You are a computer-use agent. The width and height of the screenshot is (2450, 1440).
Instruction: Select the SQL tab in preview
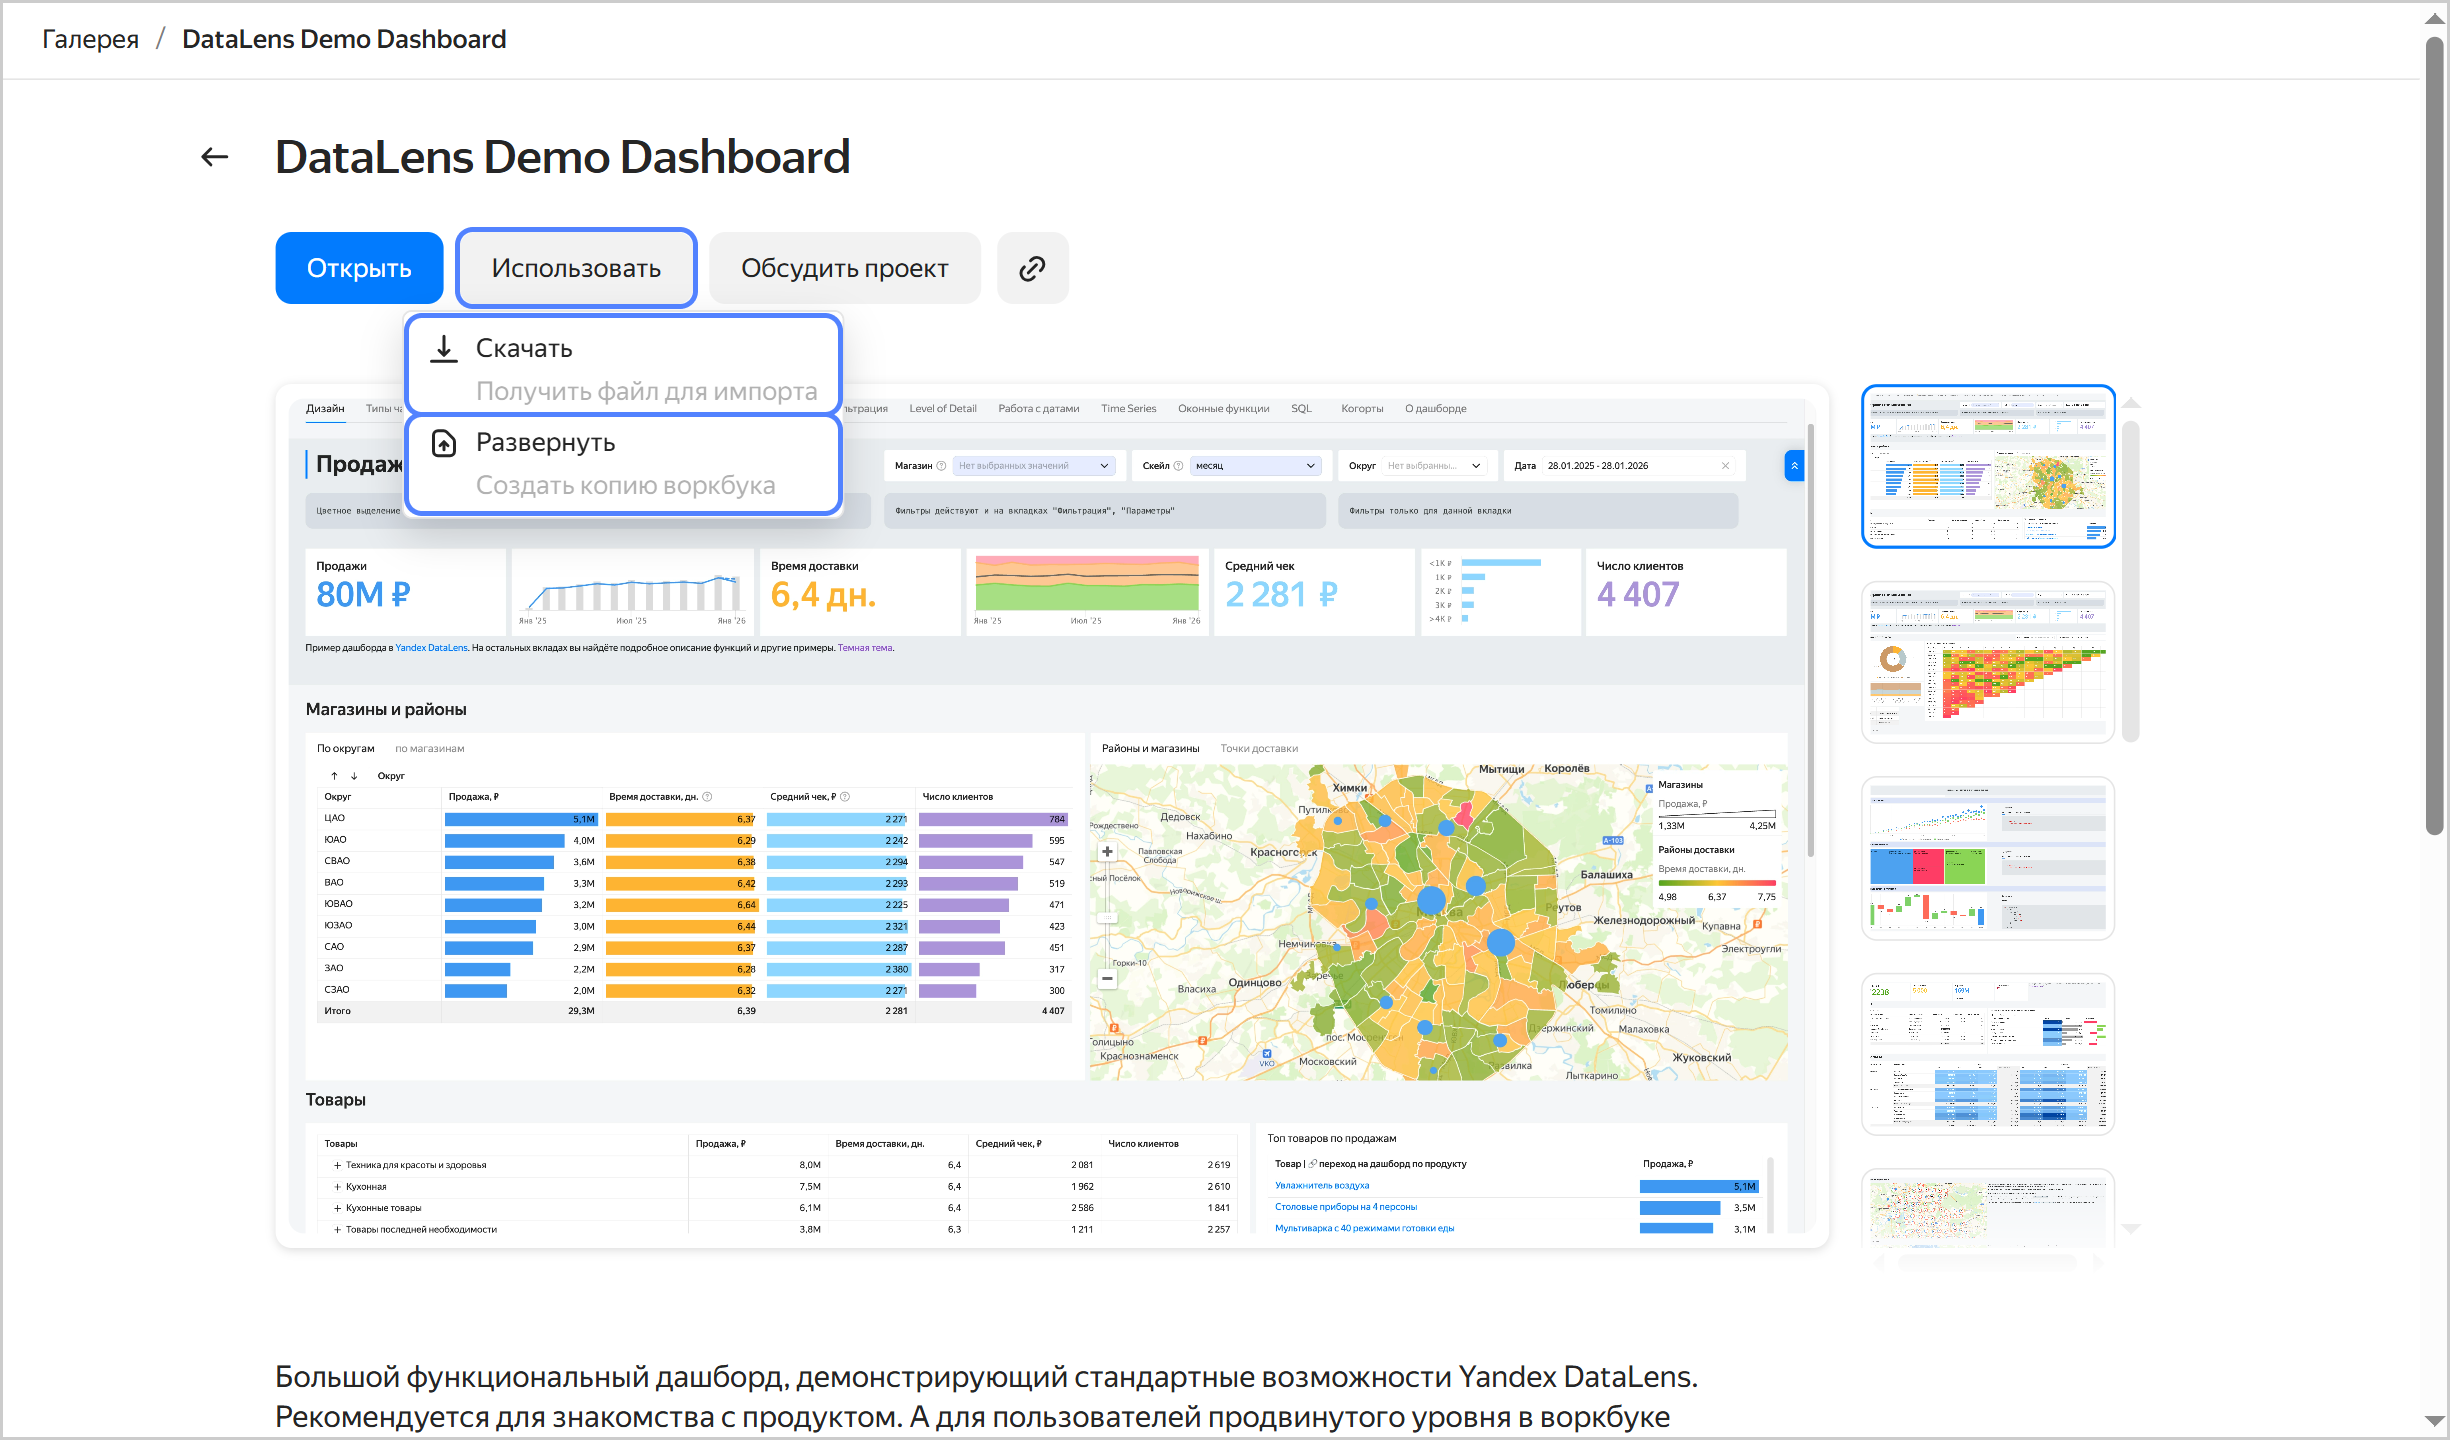[1301, 408]
